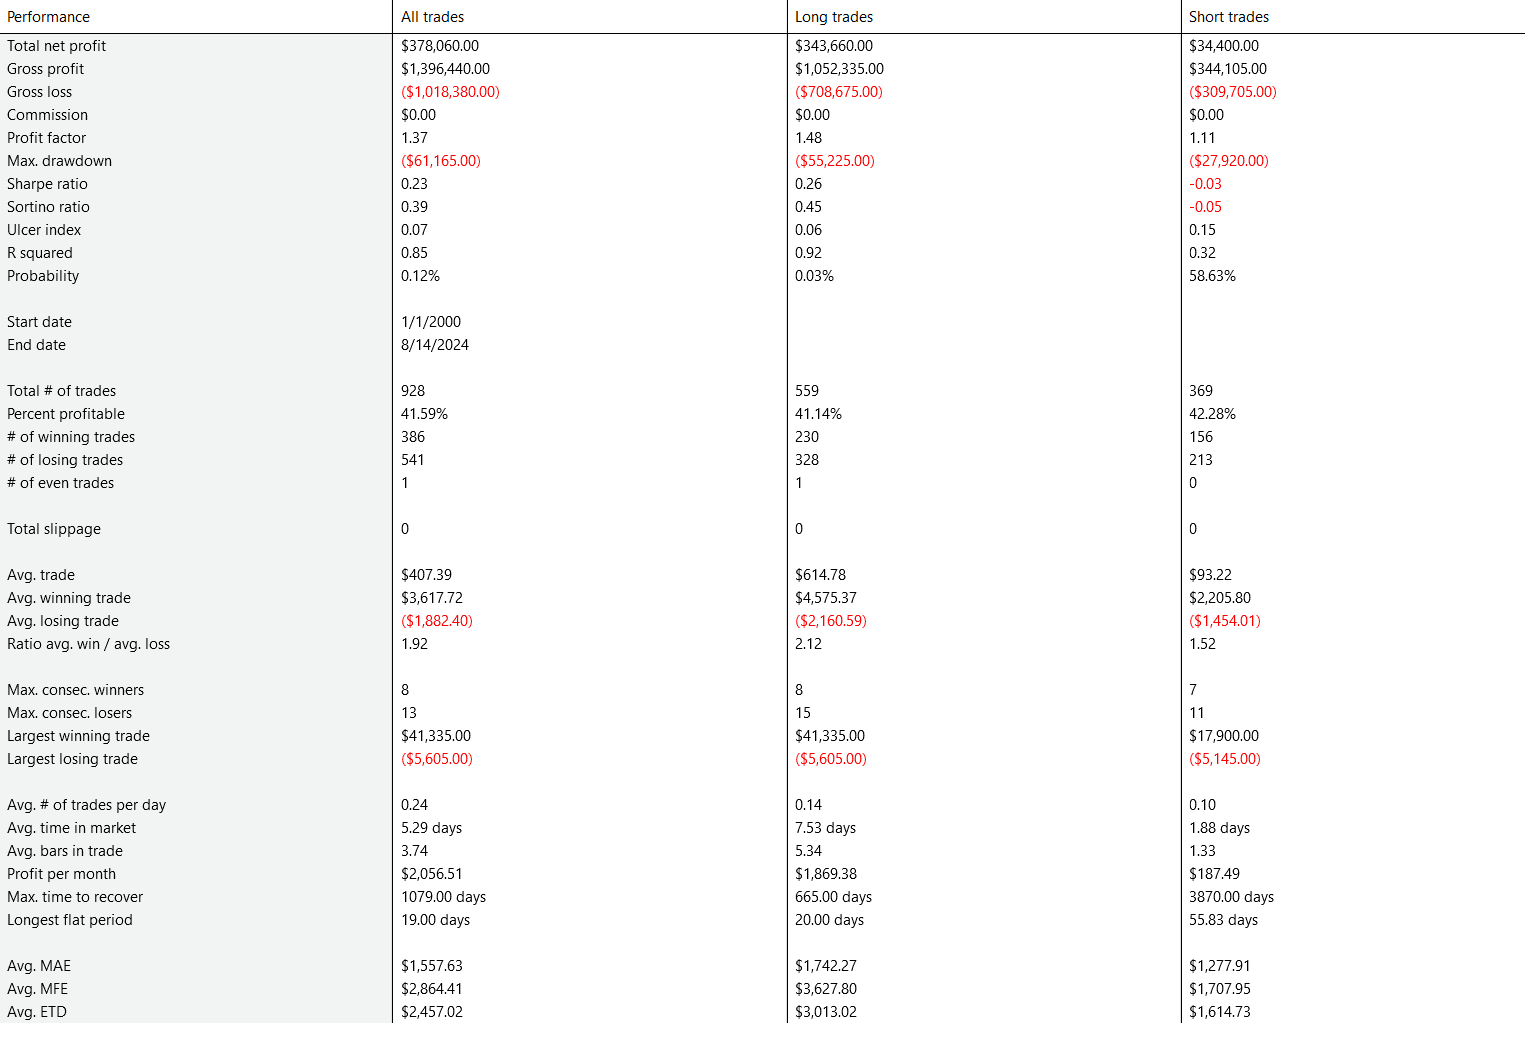
Task: Select the Long trades column header
Action: [833, 17]
